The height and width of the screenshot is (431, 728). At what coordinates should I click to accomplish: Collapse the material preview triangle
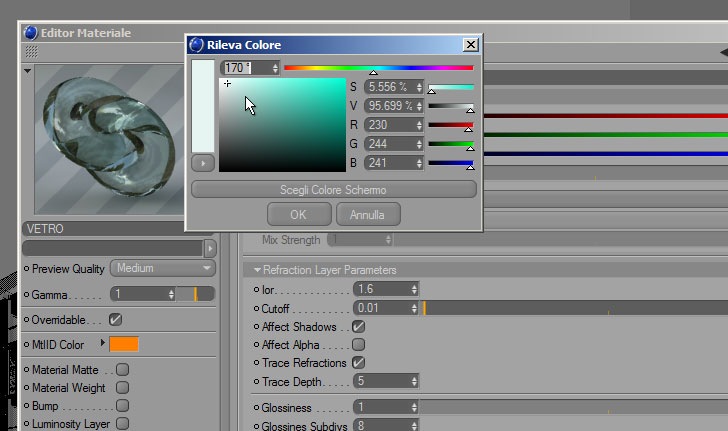(27, 71)
